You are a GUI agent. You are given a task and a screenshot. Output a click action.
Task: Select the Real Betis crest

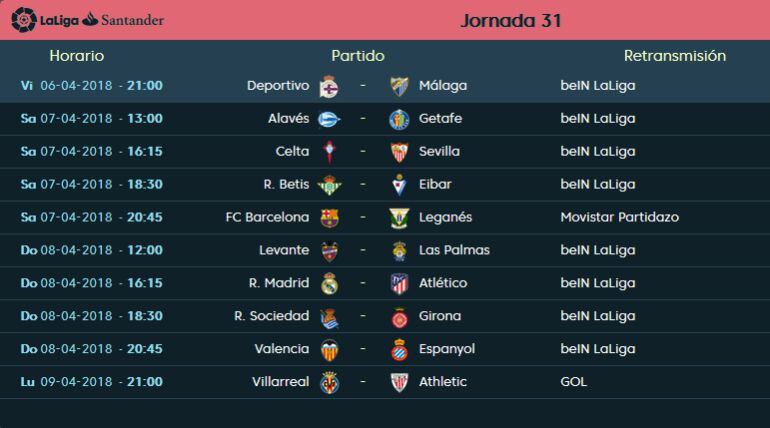(329, 185)
